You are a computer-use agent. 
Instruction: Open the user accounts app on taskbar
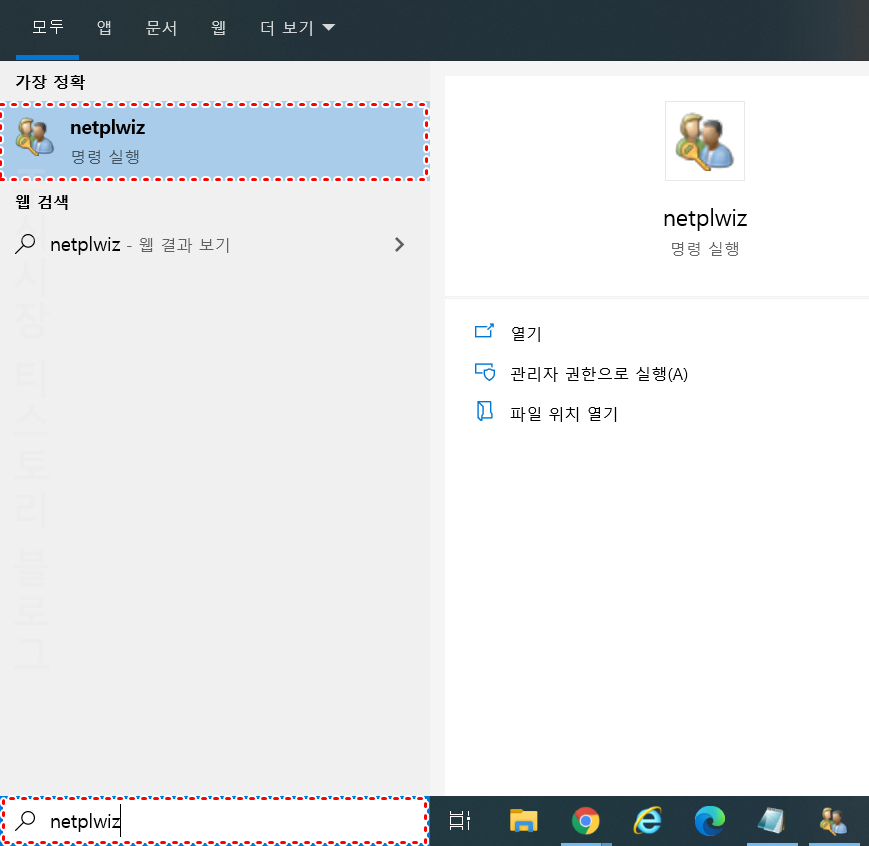coord(834,820)
